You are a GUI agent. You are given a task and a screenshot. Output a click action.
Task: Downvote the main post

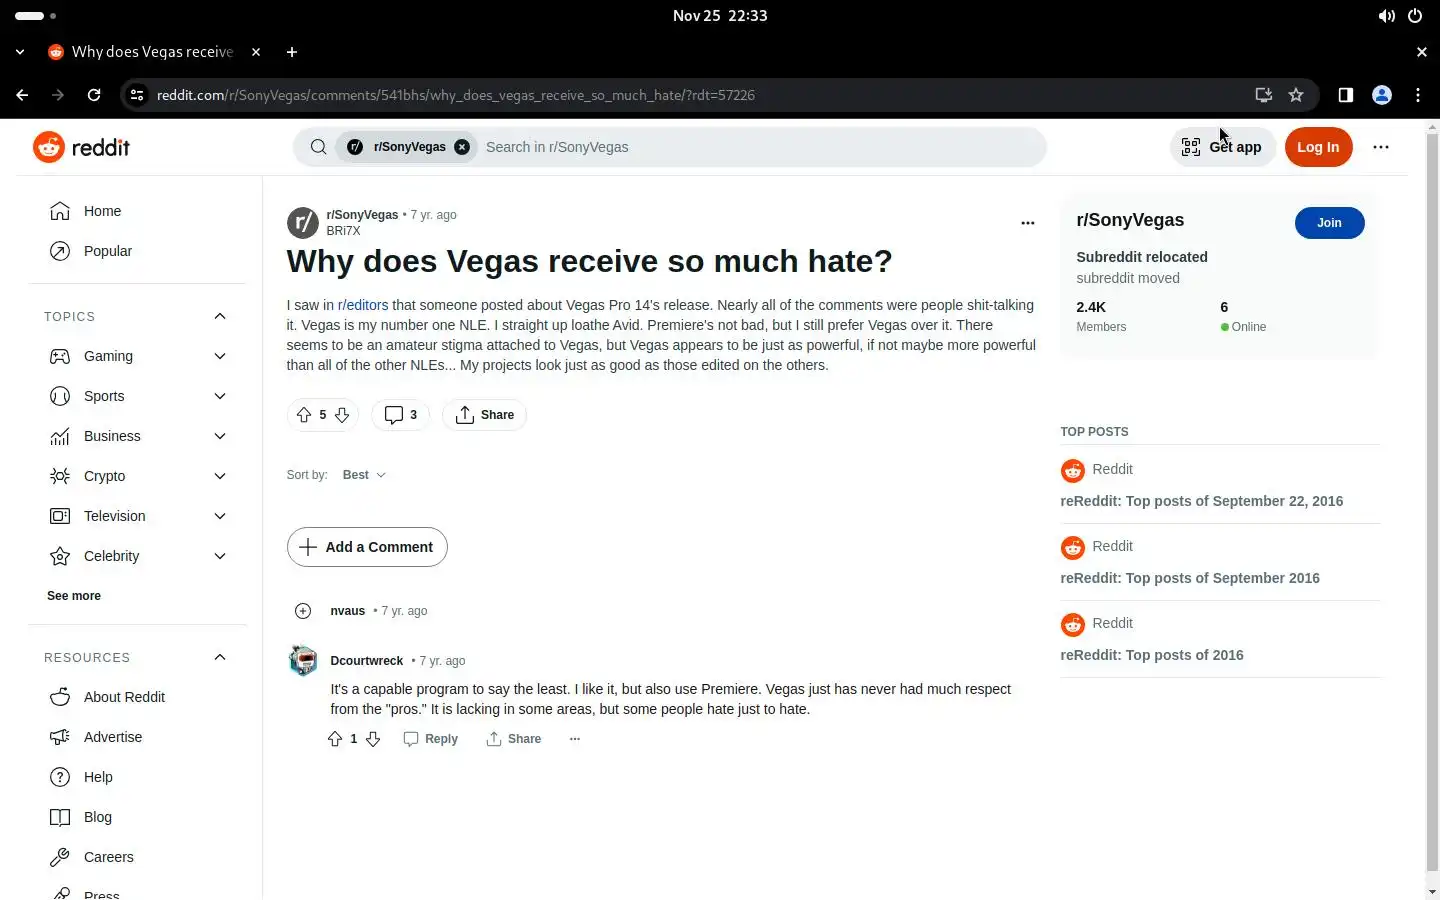pos(342,415)
